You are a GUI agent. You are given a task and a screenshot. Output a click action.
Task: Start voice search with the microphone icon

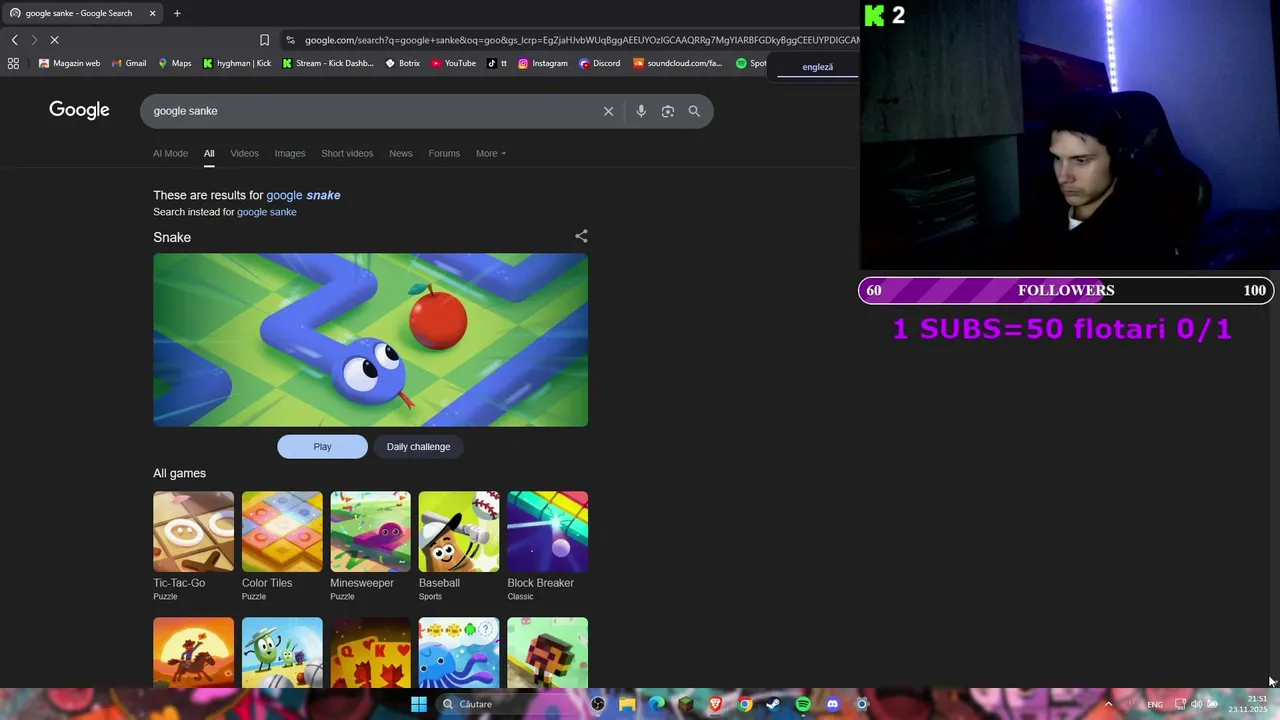tap(641, 111)
